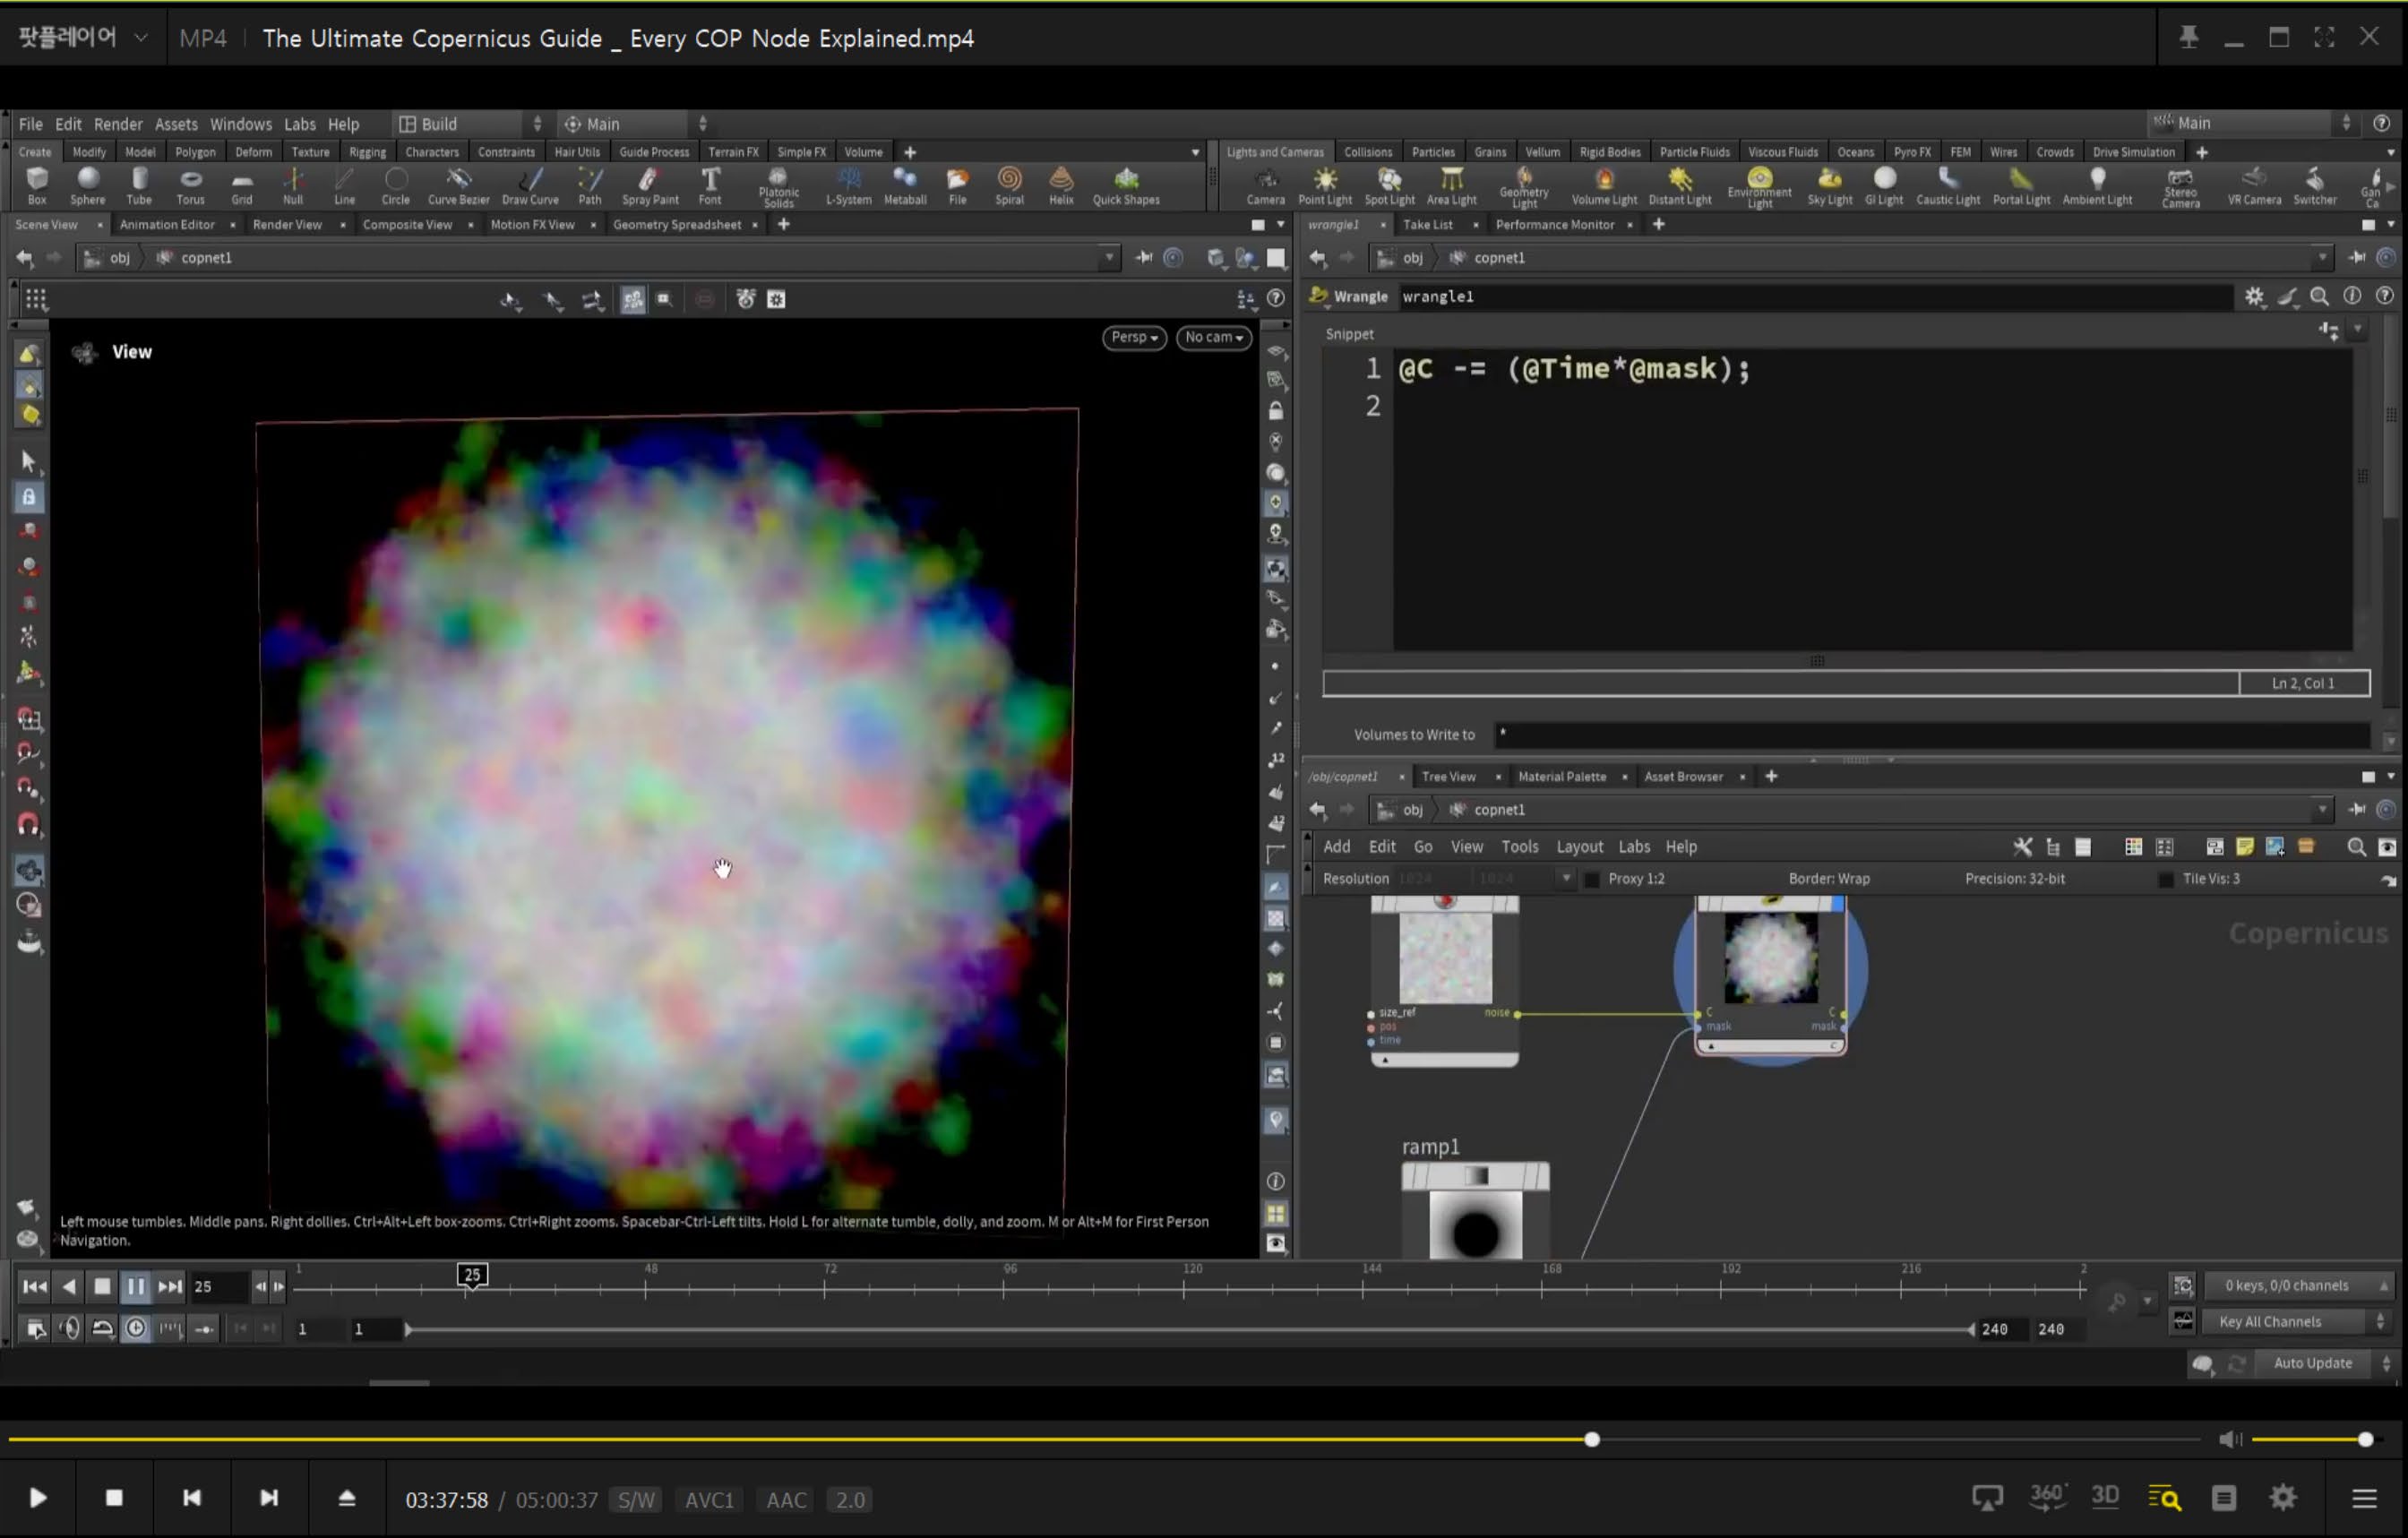Select the Sky Light tool

tap(1829, 186)
